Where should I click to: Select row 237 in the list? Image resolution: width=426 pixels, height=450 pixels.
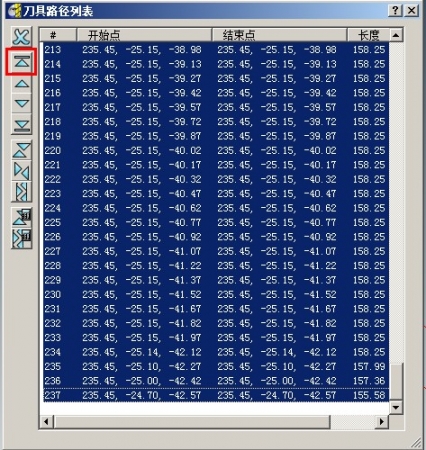[x=215, y=395]
